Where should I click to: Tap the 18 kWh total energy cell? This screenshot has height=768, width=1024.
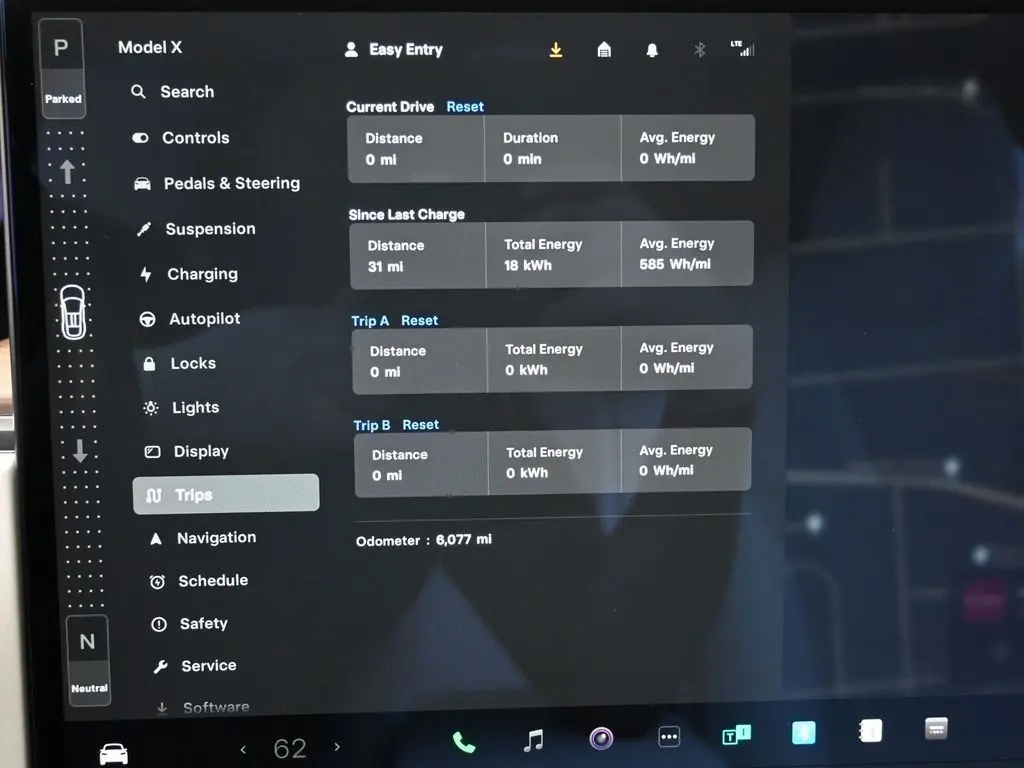[x=554, y=254]
